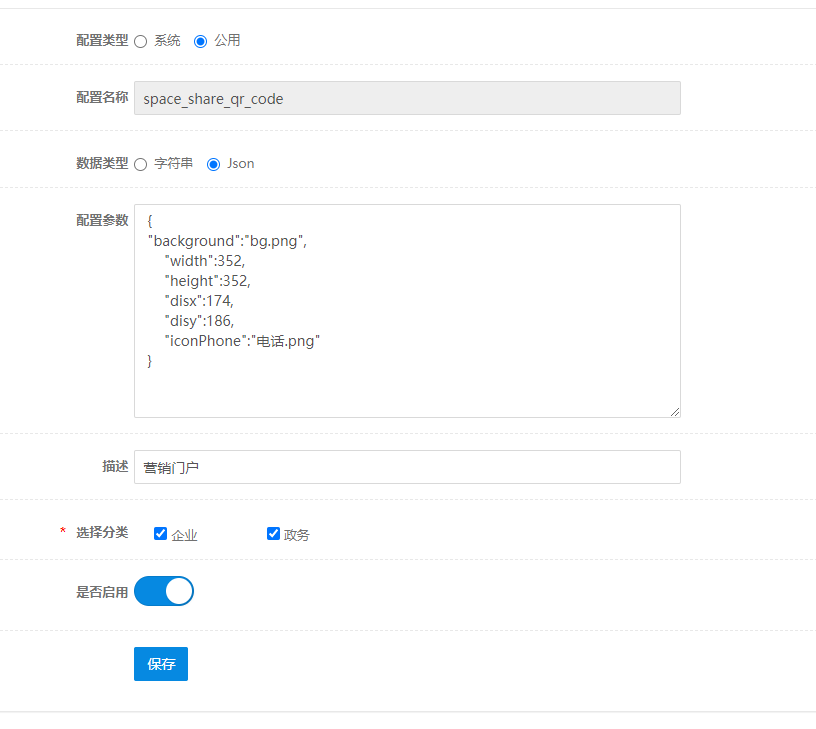Click the 是否启用 field label

coord(102,592)
